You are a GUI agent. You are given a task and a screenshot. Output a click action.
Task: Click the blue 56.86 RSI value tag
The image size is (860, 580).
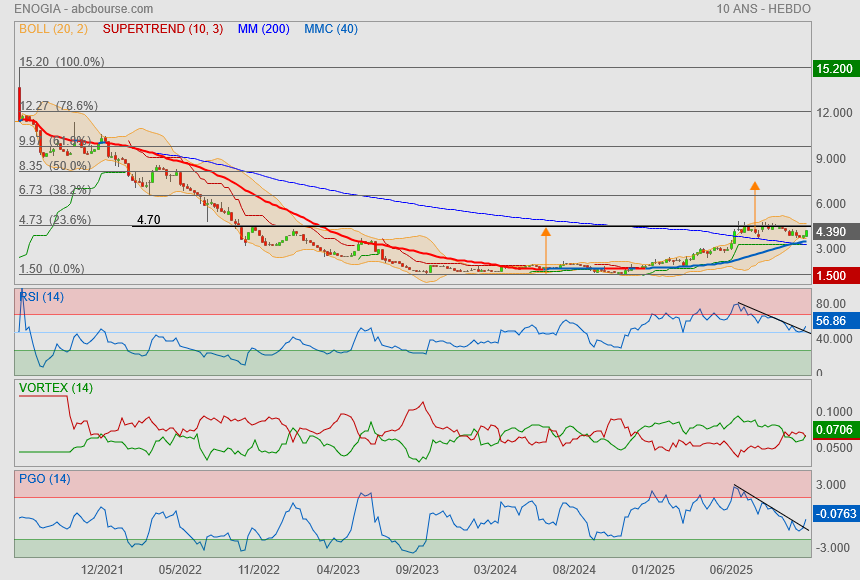click(x=831, y=321)
